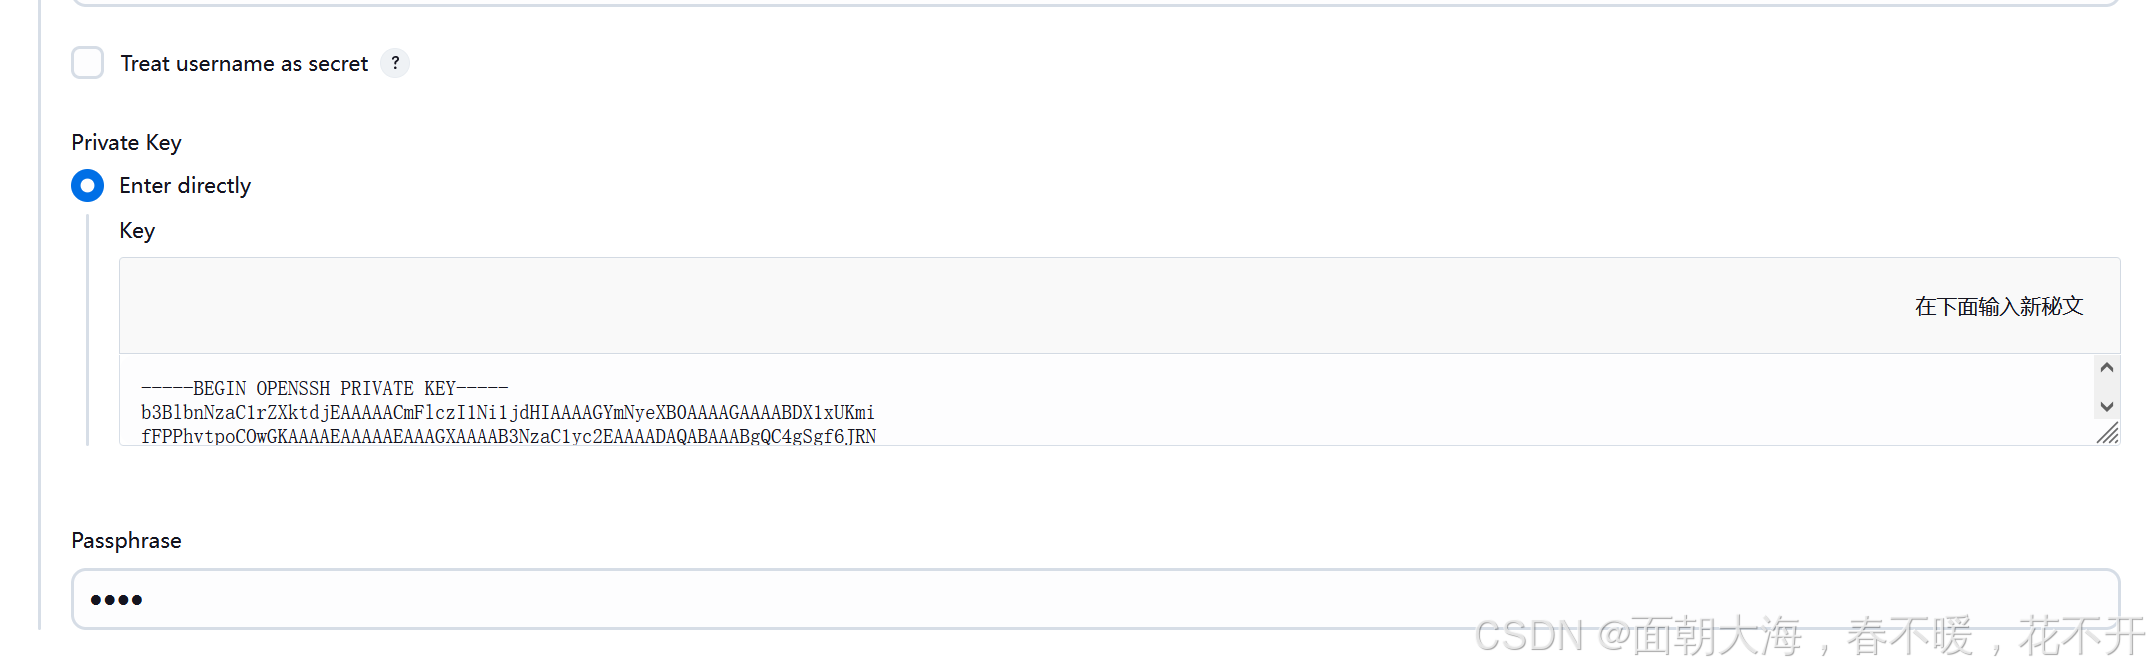Click the Private Key section label

coord(126,143)
